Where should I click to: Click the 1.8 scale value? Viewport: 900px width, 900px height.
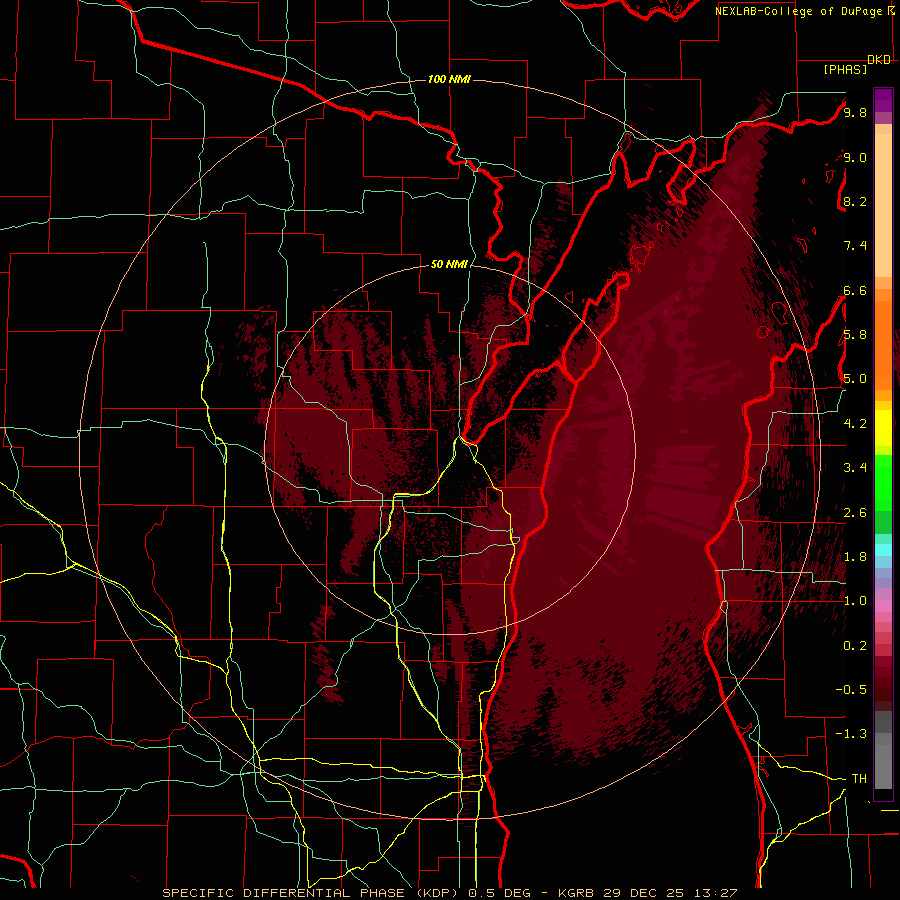(855, 557)
